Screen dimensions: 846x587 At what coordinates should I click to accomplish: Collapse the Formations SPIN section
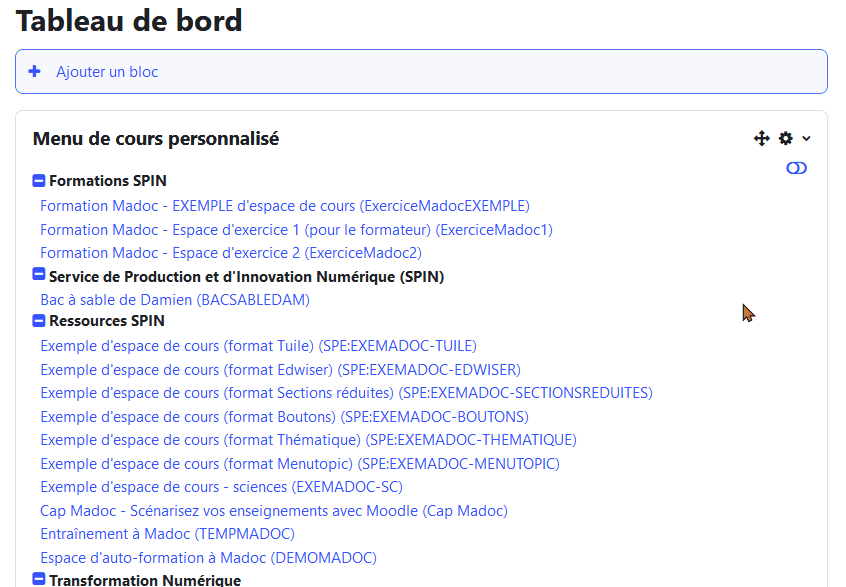38,181
